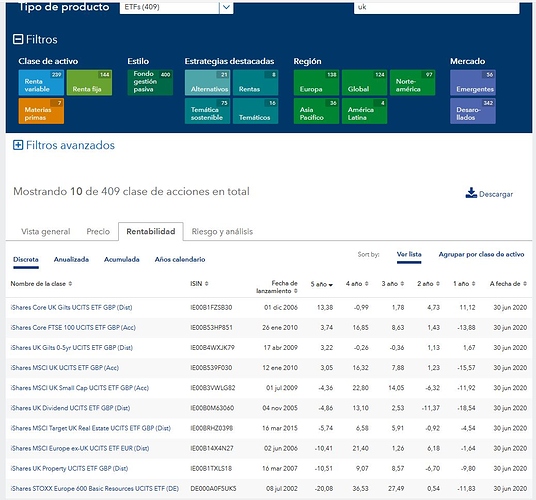
Task: Select the Global region filter tile
Action: tap(364, 83)
